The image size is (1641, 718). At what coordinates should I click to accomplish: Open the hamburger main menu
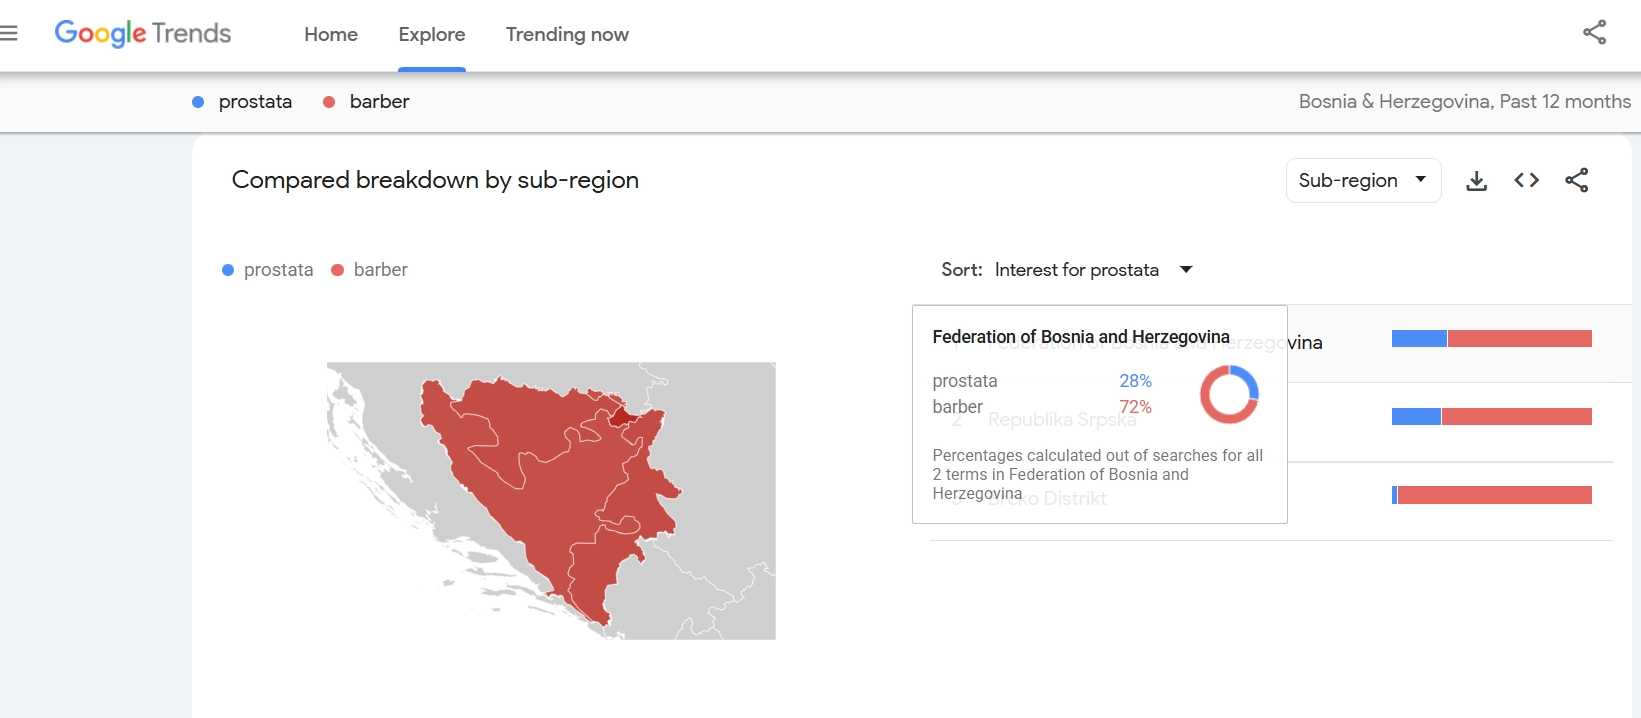[x=9, y=33]
